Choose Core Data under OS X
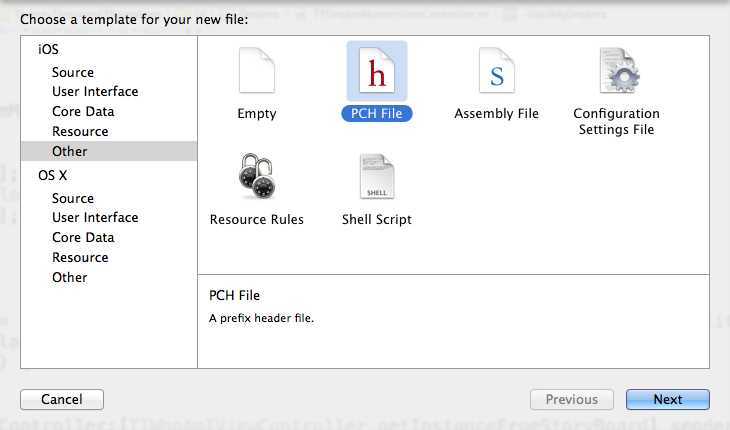The height and width of the screenshot is (430, 730). pos(83,238)
